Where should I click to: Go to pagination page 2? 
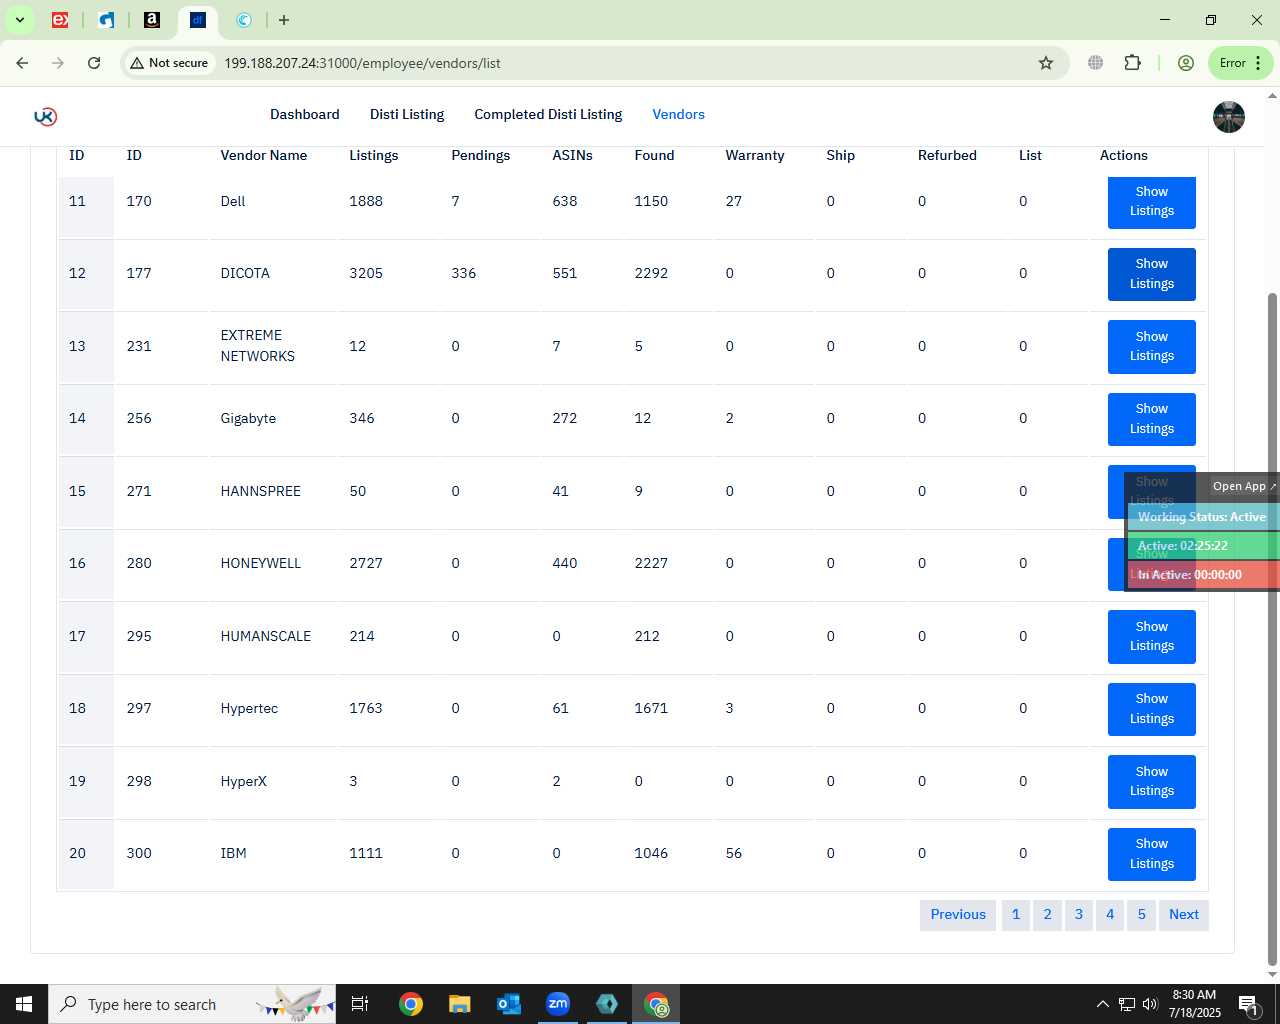pyautogui.click(x=1047, y=915)
